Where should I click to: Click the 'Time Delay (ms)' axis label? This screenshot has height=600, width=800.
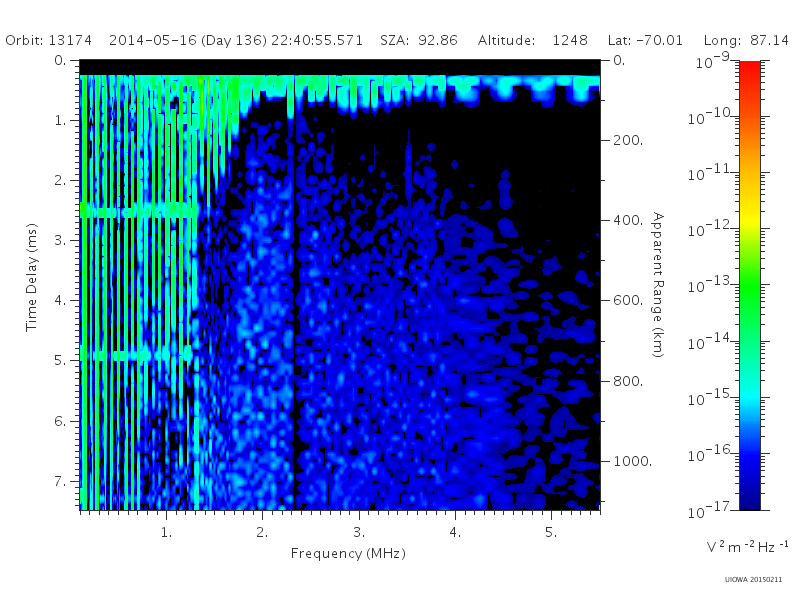32,278
